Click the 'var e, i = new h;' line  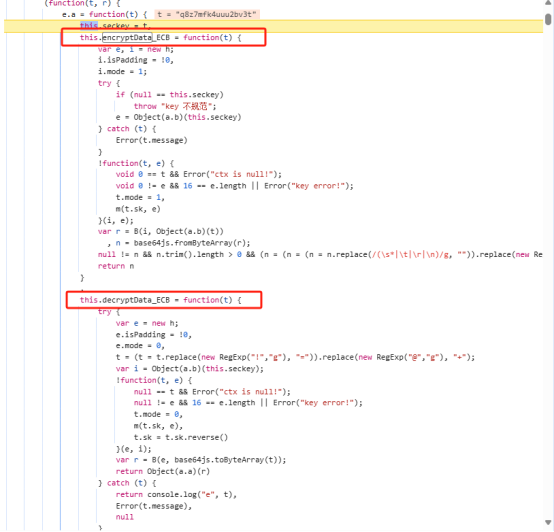click(x=136, y=49)
